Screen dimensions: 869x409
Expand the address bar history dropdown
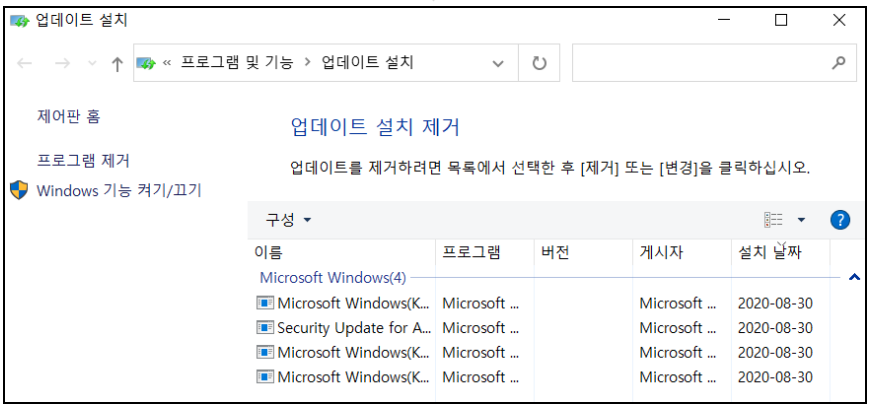click(498, 63)
